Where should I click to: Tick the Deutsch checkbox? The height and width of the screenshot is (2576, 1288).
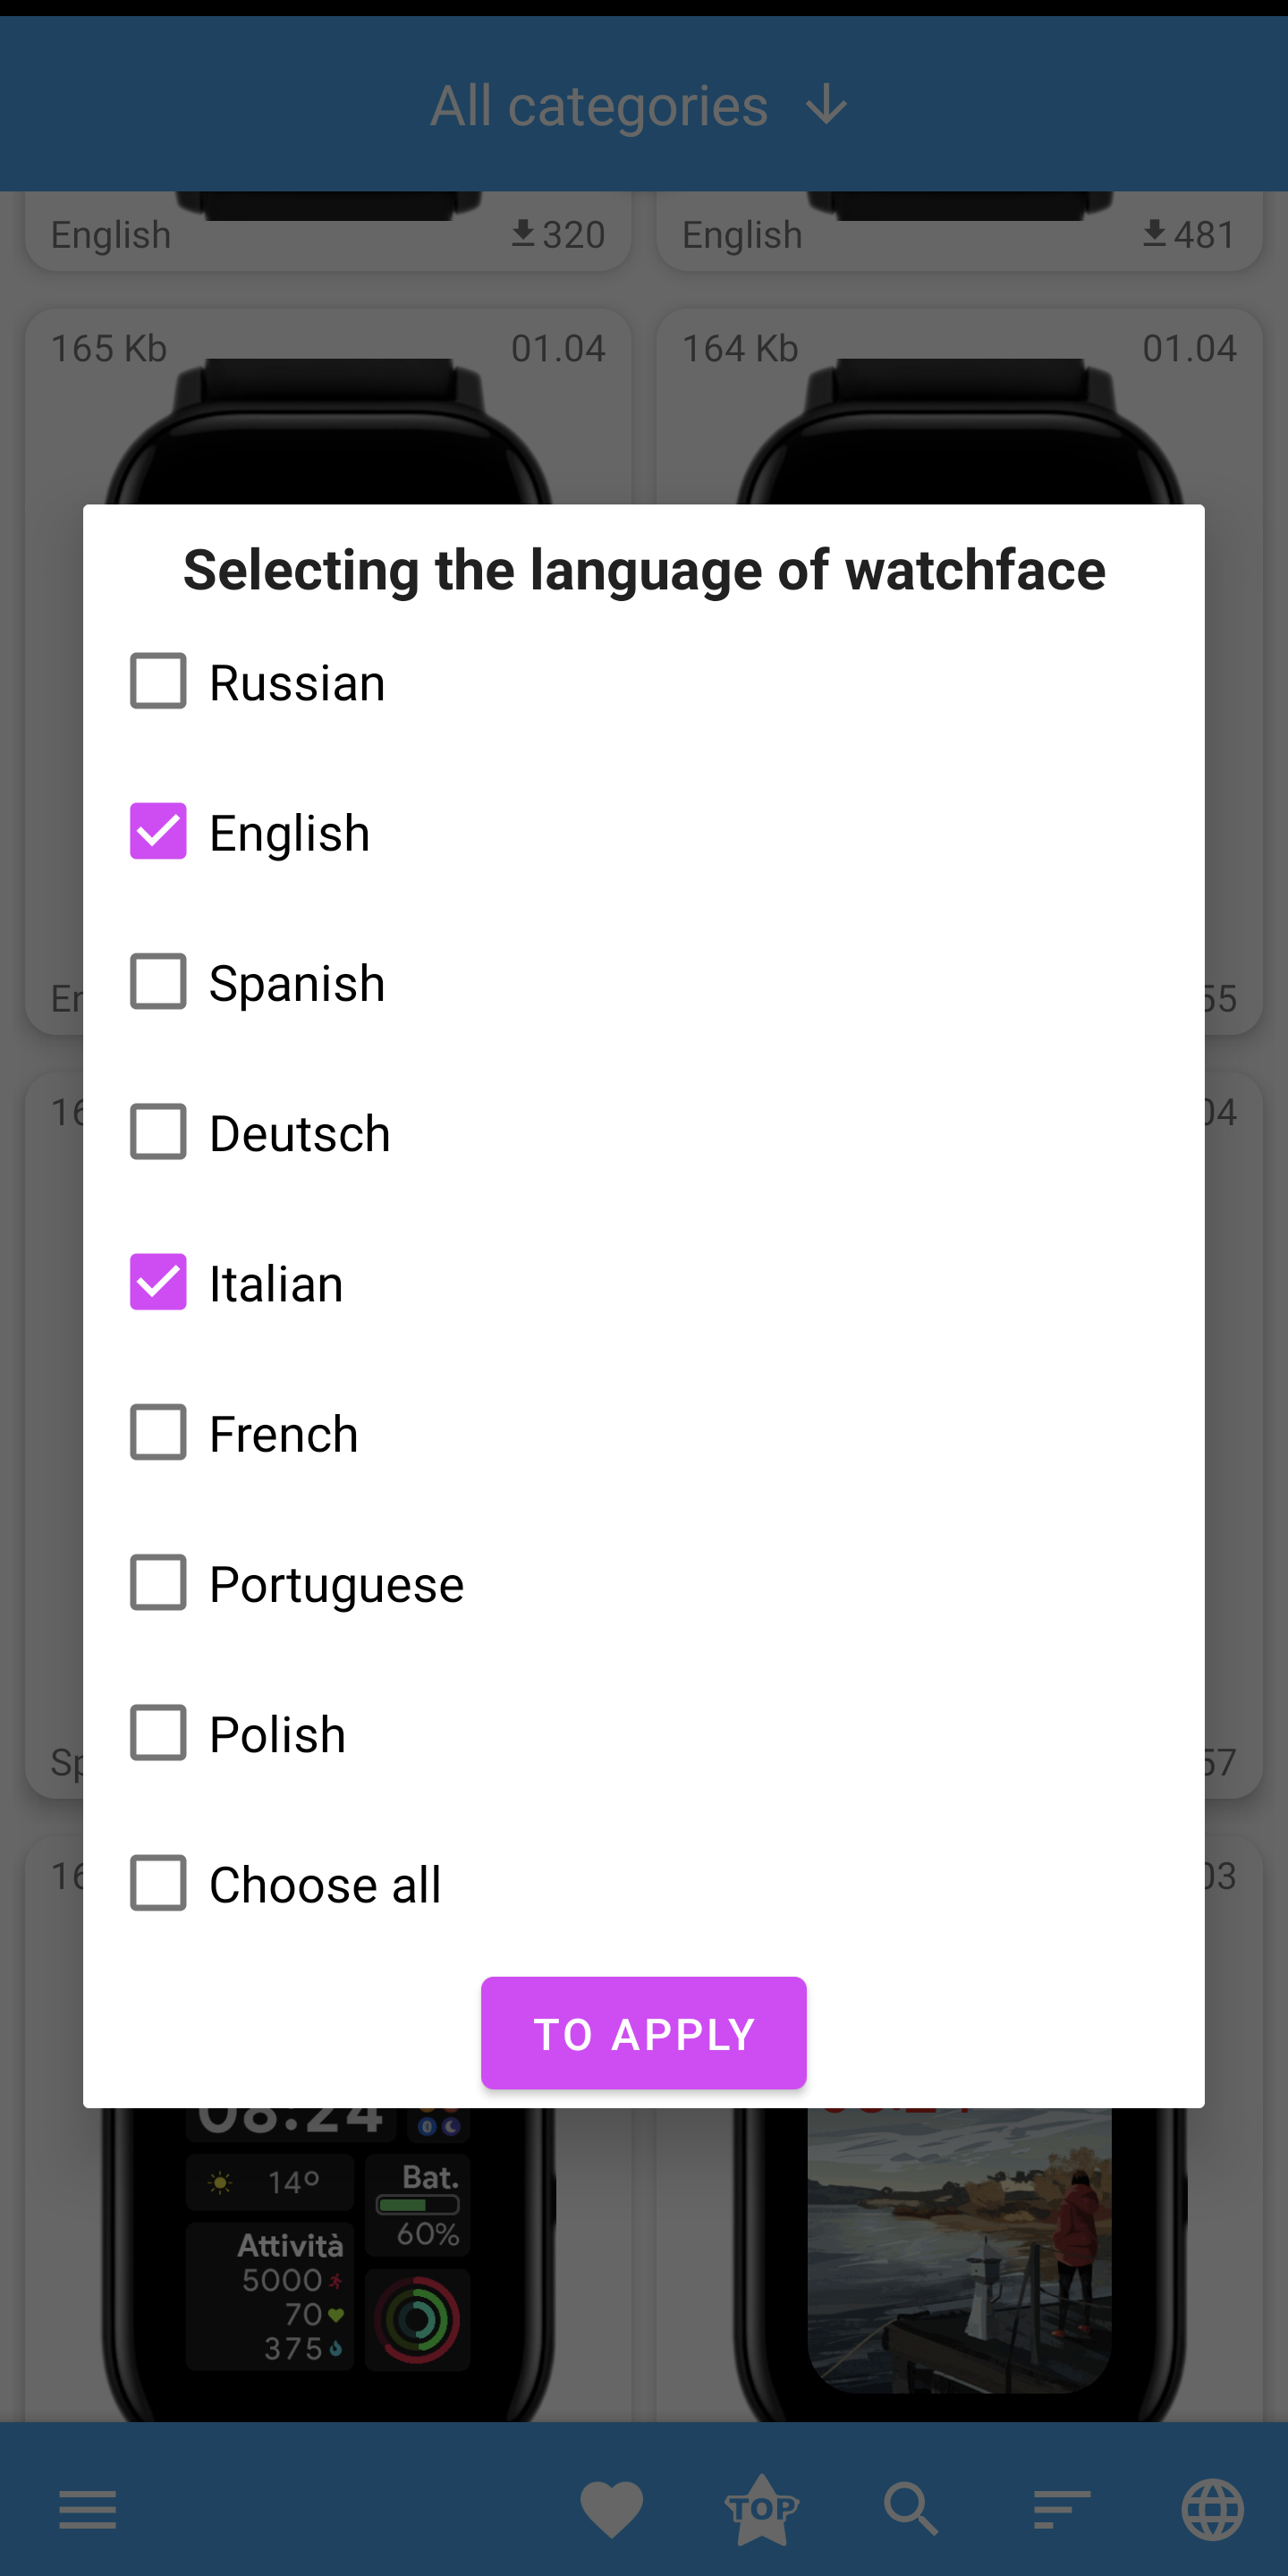tap(158, 1132)
